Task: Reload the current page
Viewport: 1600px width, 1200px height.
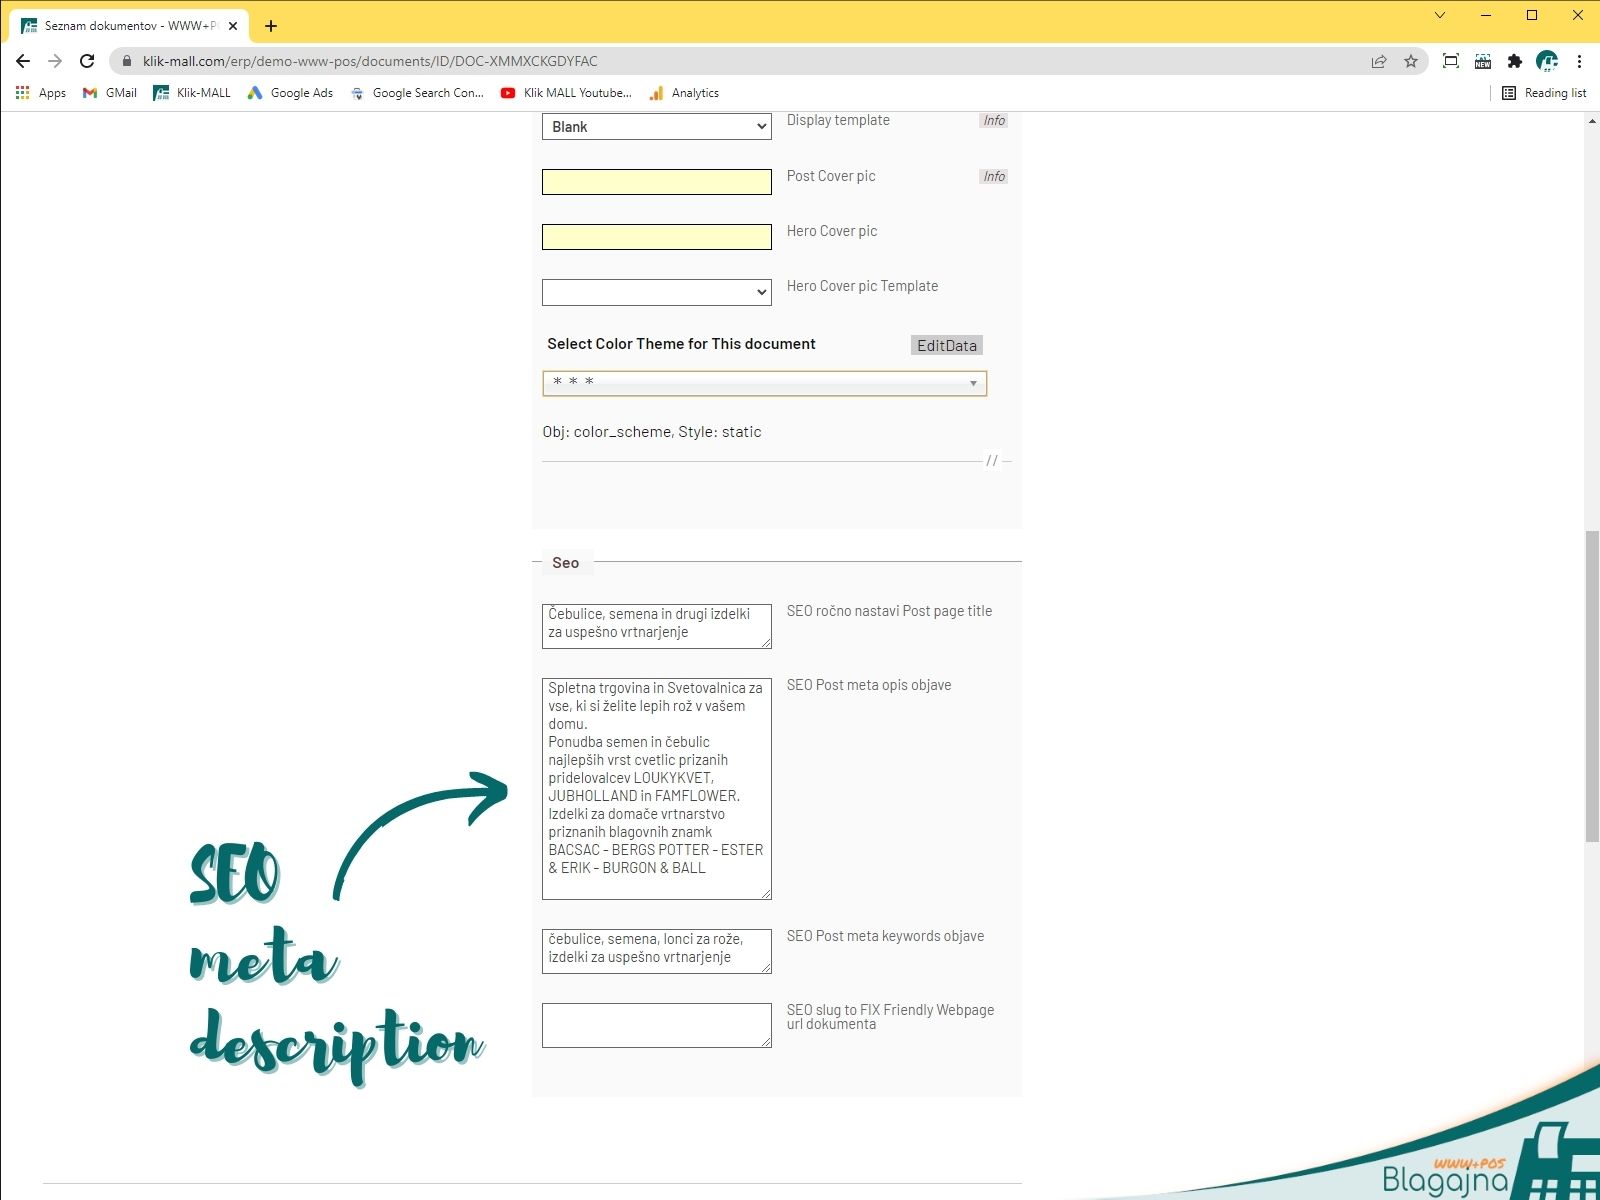Action: tap(87, 61)
